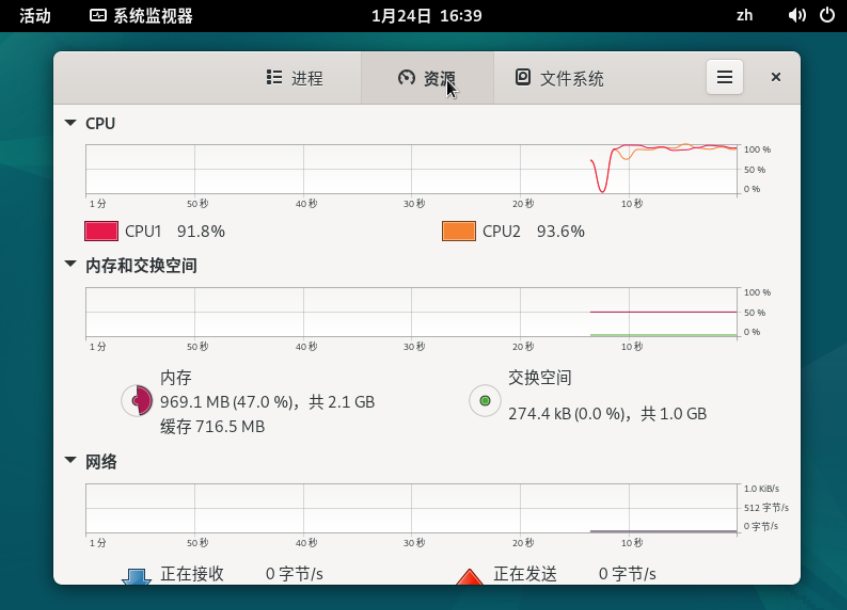This screenshot has width=847, height=610.
Task: Click the 交换空间 green color picker
Action: pyautogui.click(x=485, y=401)
